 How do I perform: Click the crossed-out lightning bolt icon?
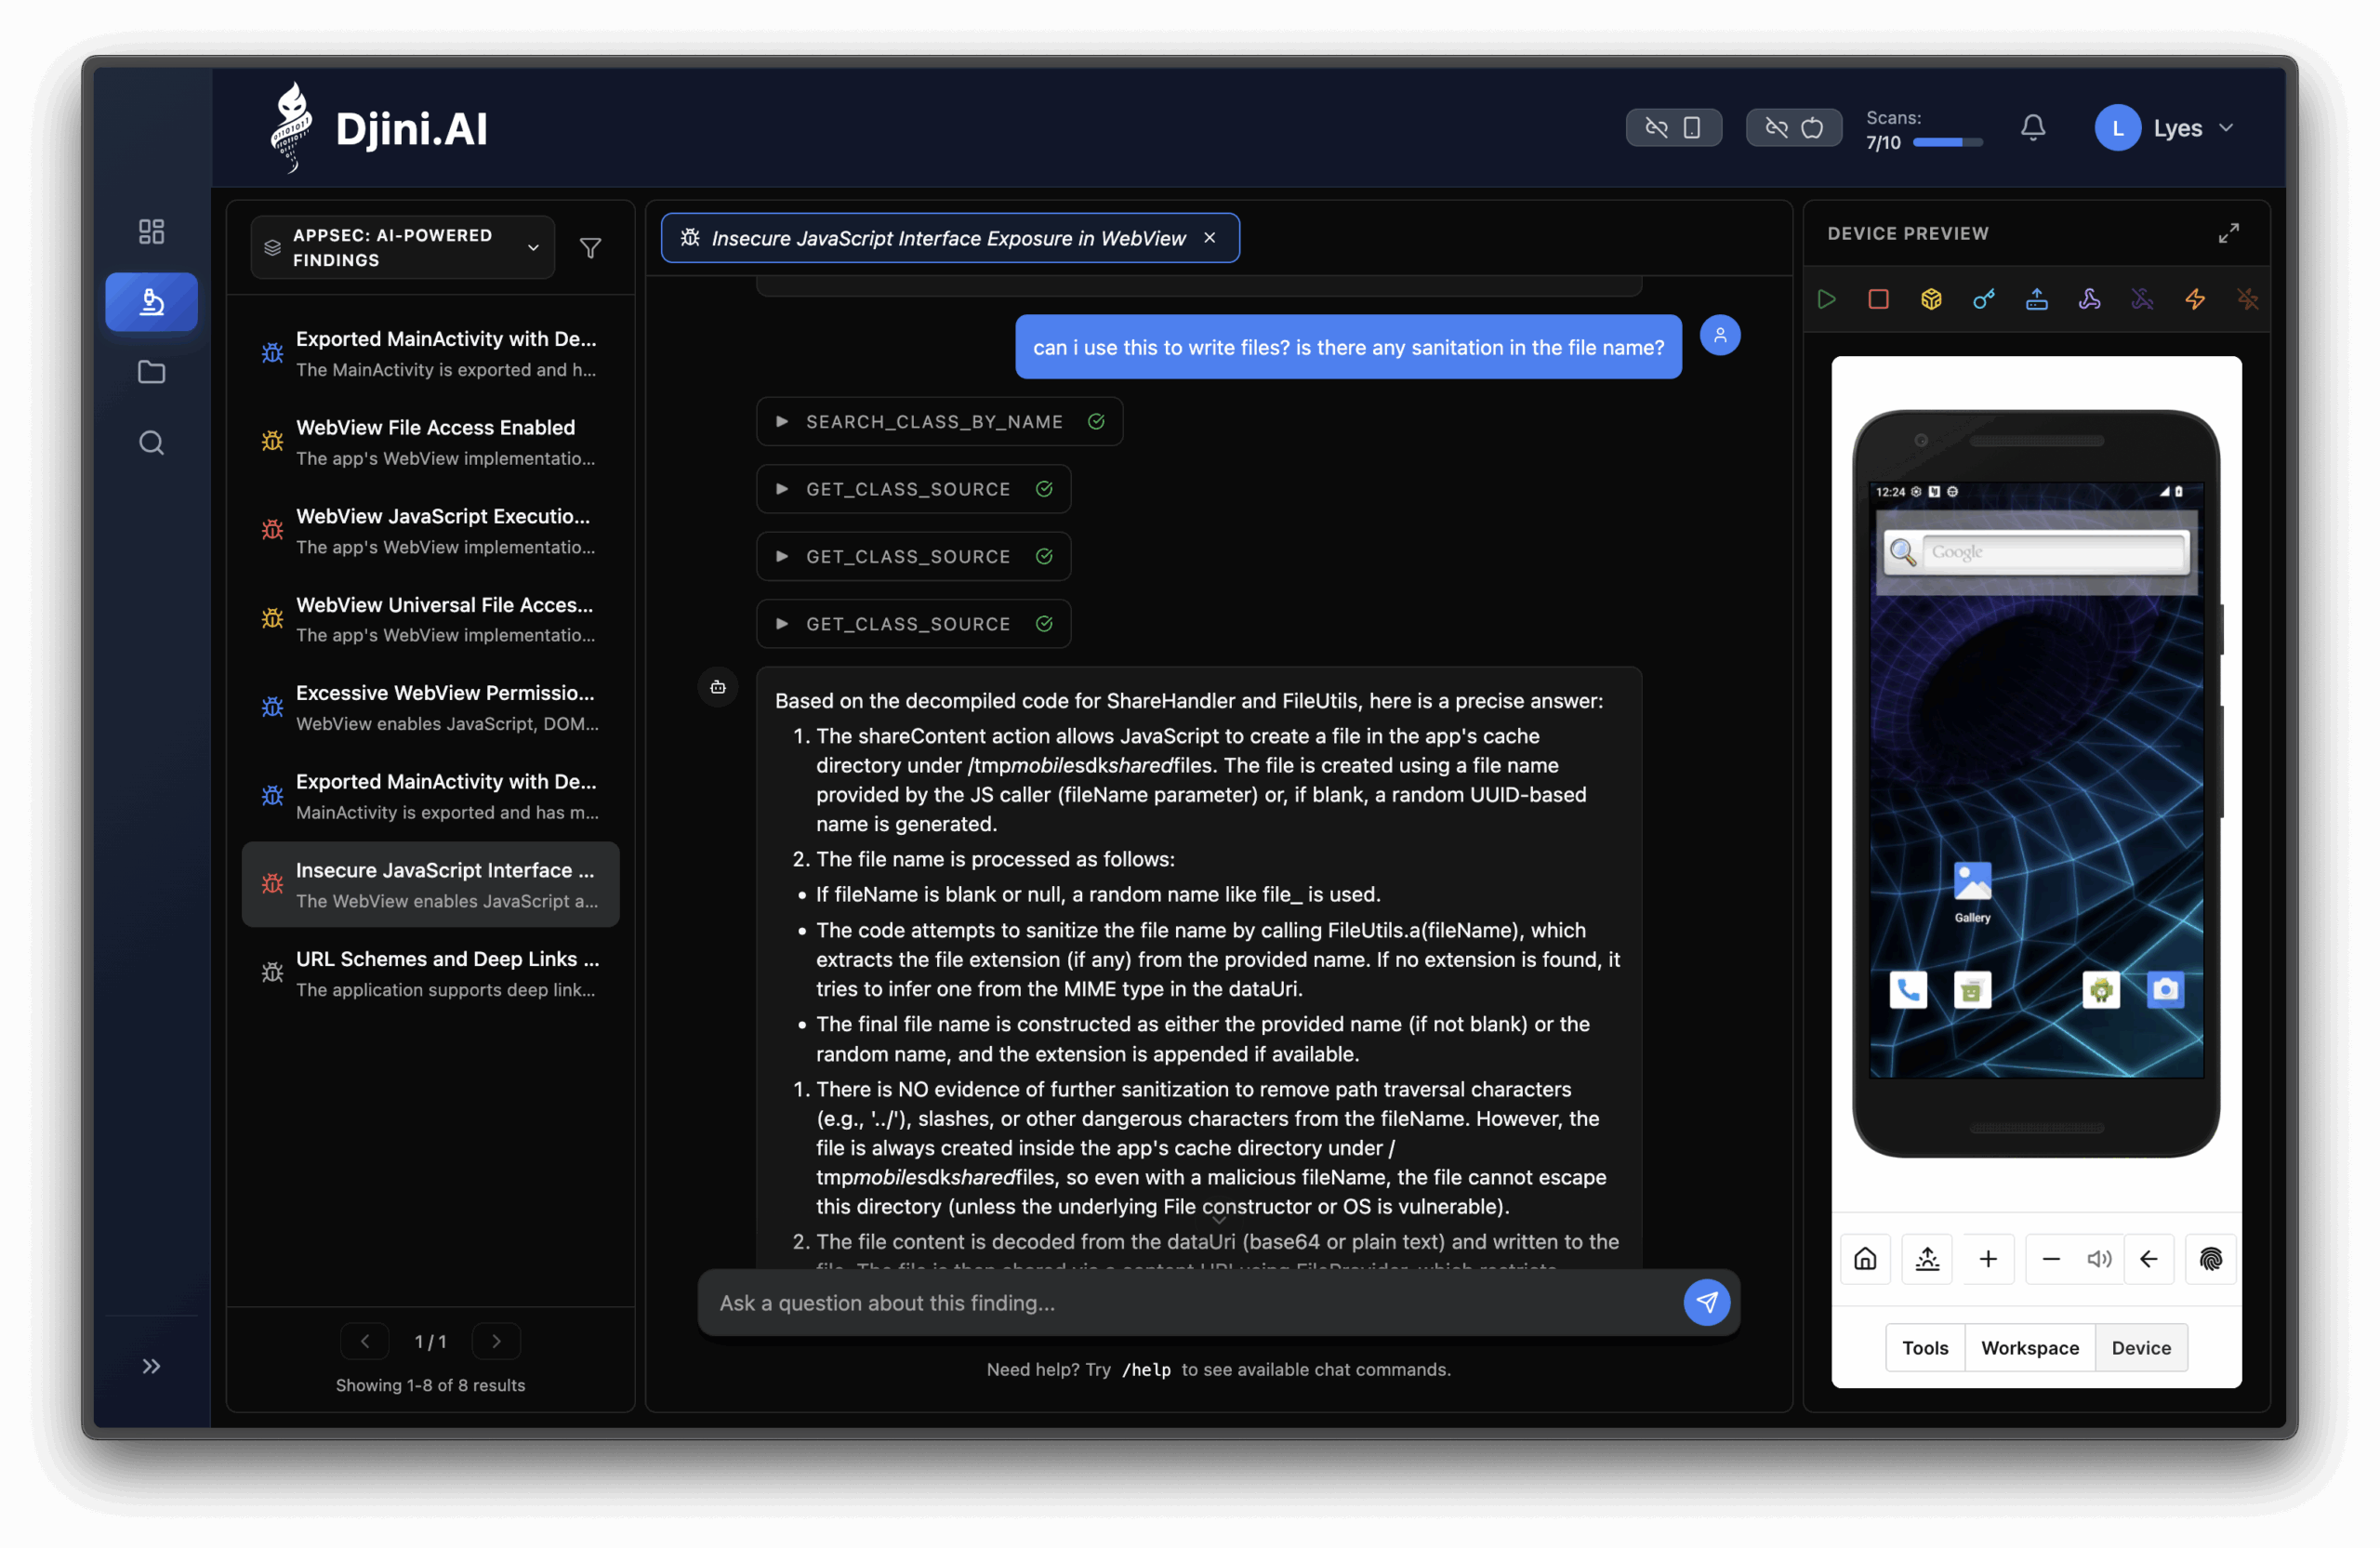(x=2247, y=299)
